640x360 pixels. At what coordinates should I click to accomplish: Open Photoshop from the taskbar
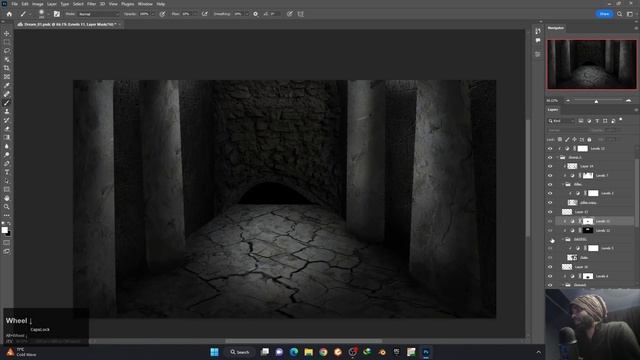point(426,352)
